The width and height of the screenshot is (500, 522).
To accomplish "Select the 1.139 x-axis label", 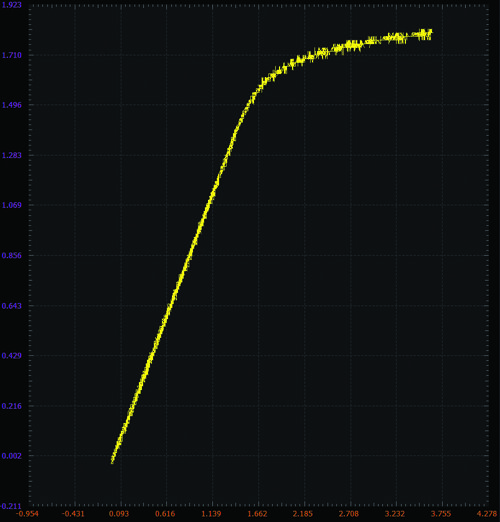I will coord(211,514).
